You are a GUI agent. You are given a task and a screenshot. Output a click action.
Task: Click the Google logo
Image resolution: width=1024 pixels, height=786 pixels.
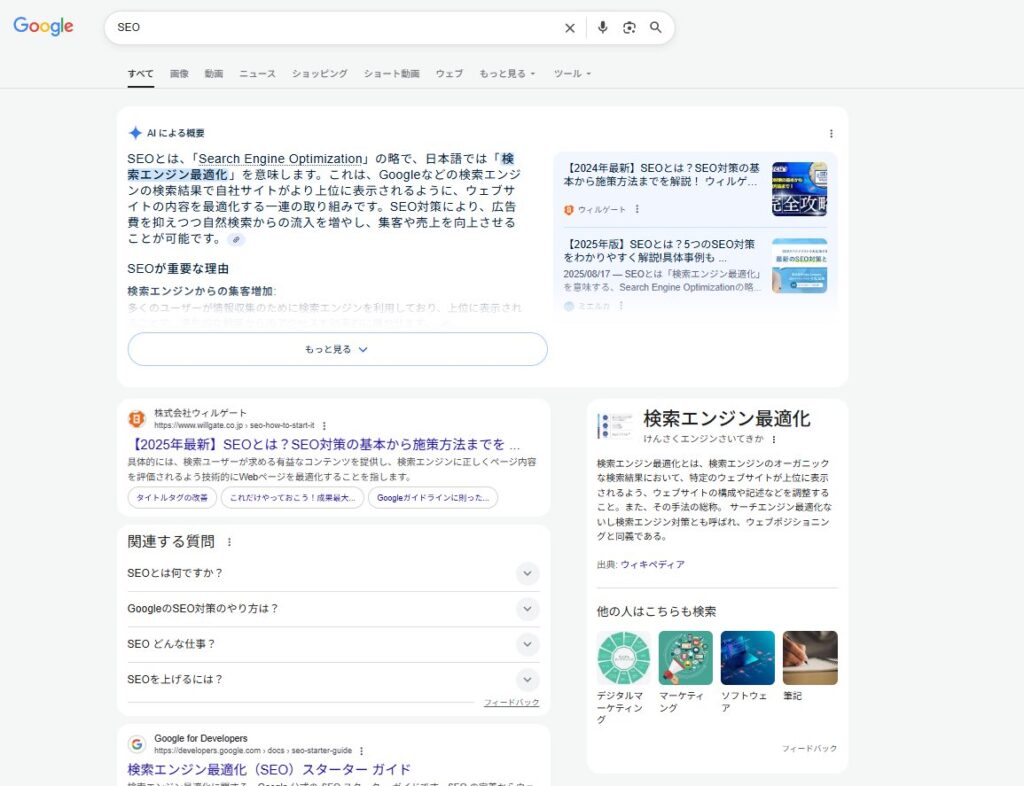[43, 27]
